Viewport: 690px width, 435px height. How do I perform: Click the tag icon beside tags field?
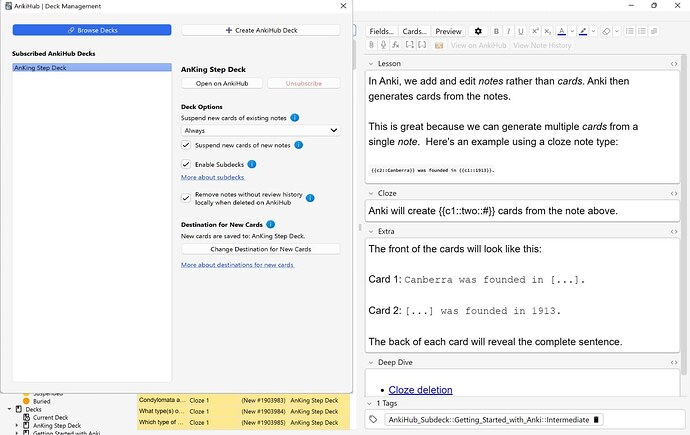tap(373, 420)
